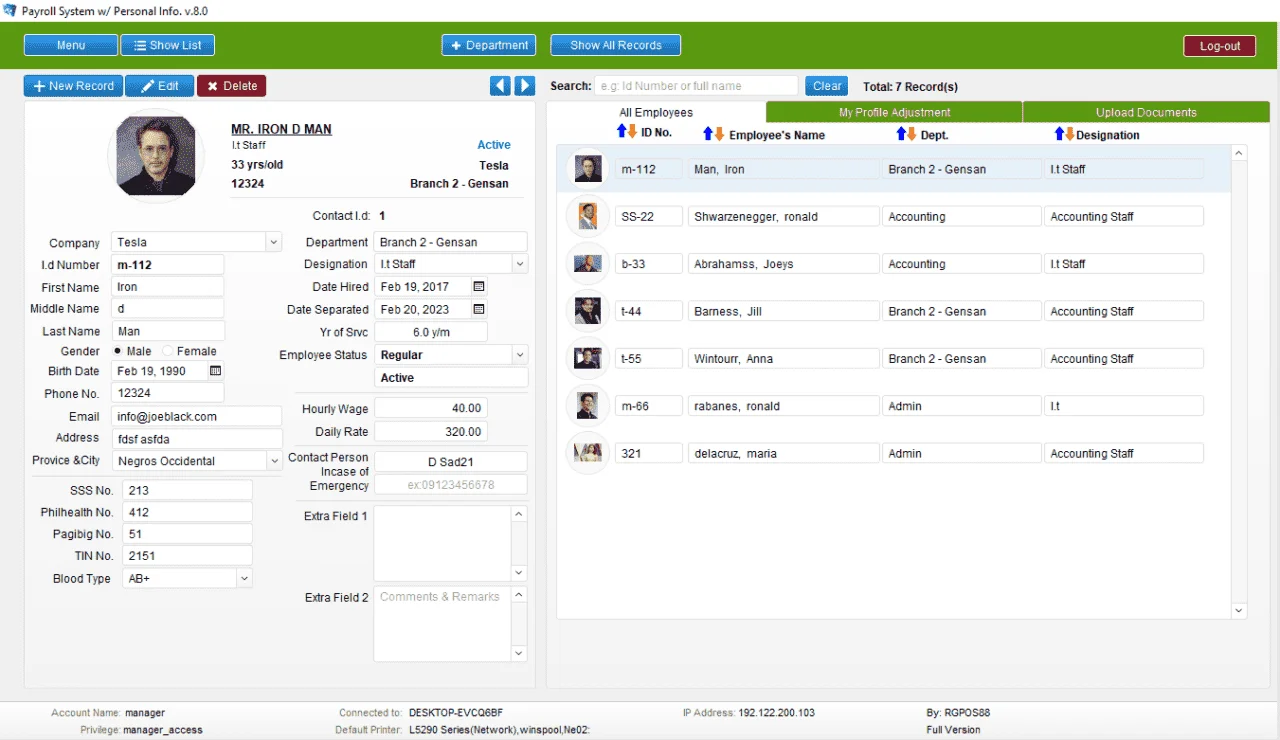Sort Designation column descending orange arrow
1280x740 pixels.
[x=1069, y=134]
